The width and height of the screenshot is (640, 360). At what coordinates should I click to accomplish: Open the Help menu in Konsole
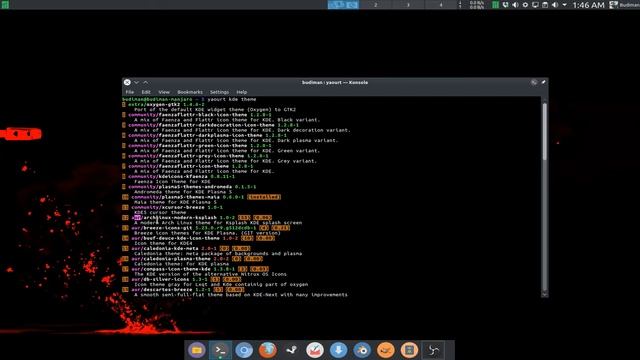tap(242, 92)
